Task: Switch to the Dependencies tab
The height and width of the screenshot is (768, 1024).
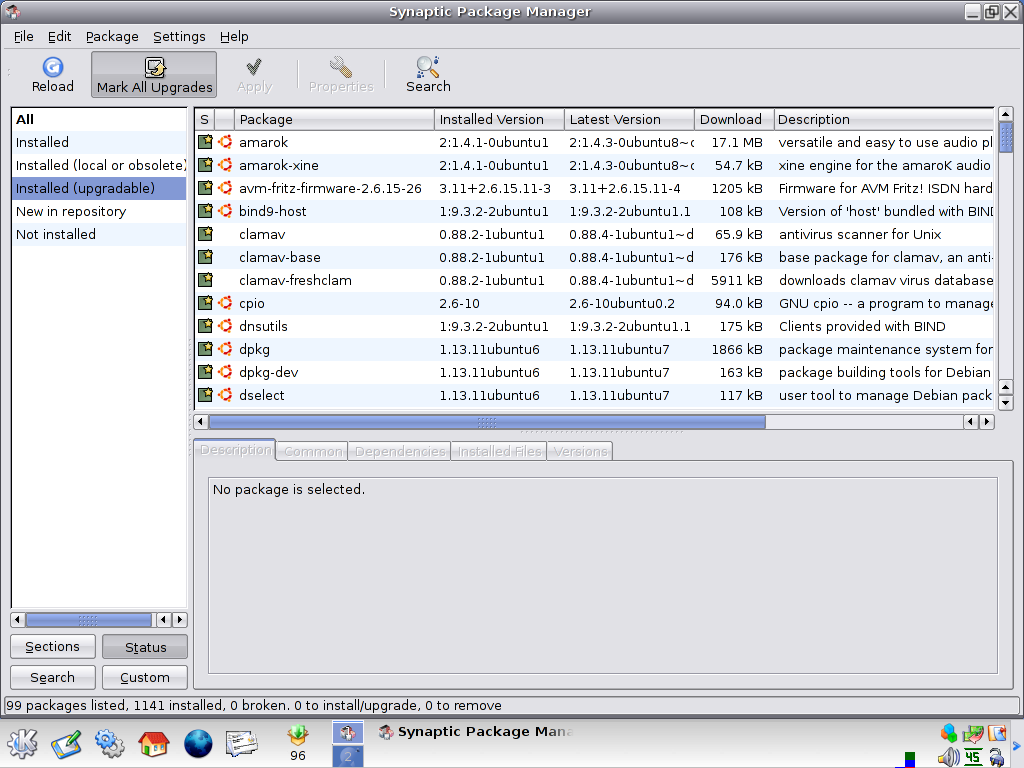Action: tap(400, 451)
